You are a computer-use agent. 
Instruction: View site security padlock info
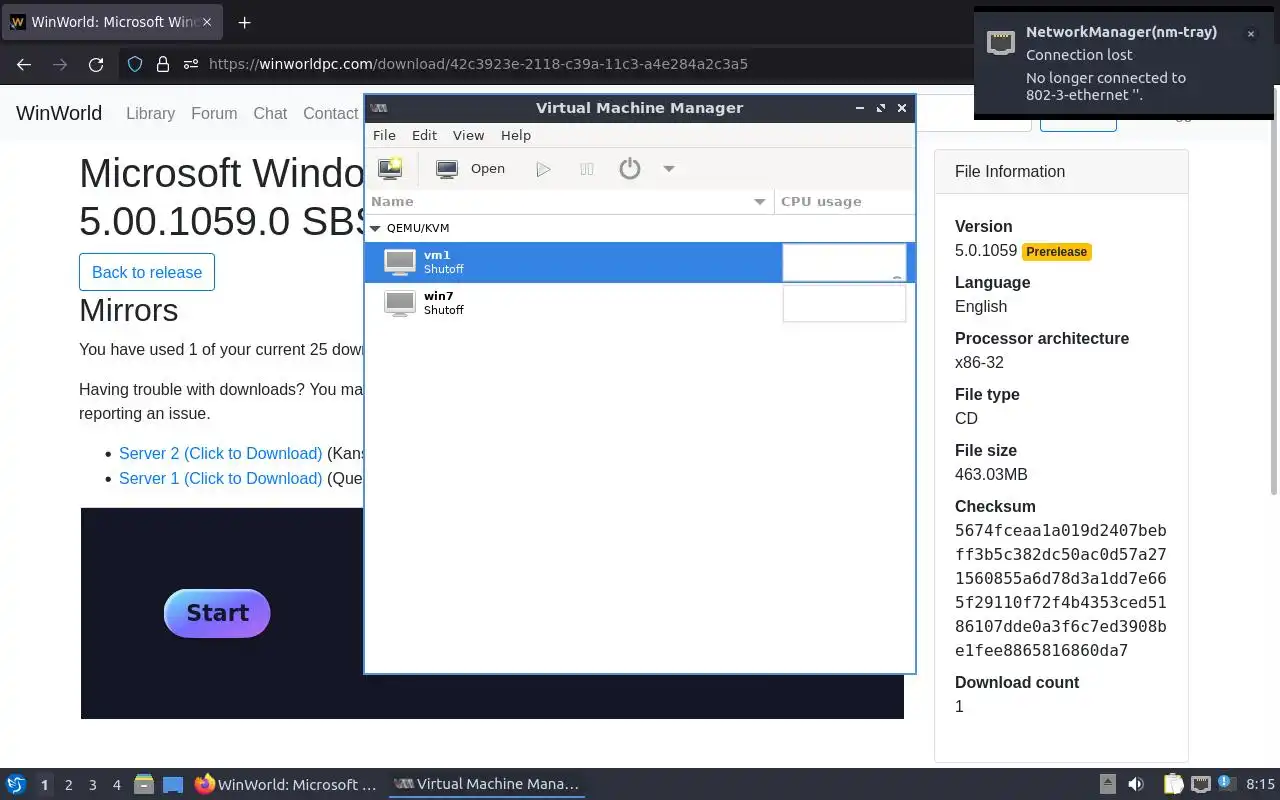(x=163, y=64)
